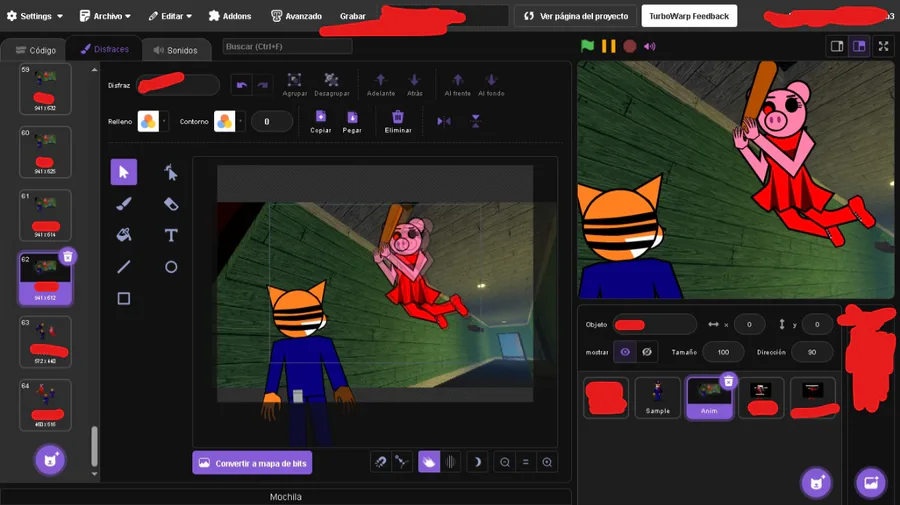Delete selection with Eliminar icon
Image resolution: width=900 pixels, height=505 pixels.
[398, 116]
